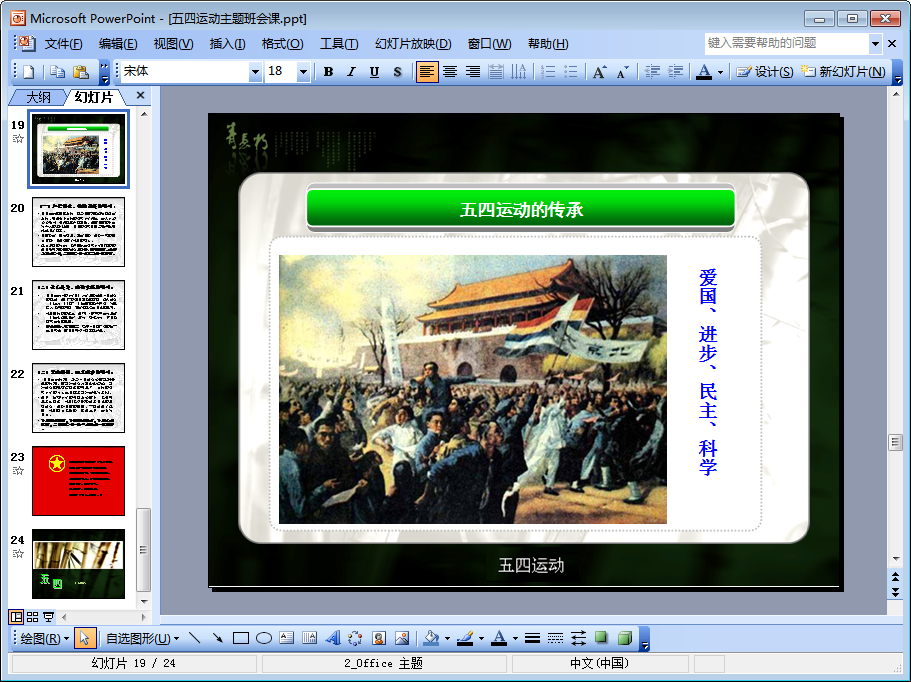Image resolution: width=911 pixels, height=682 pixels.
Task: Change text direction with vertical text icon
Action: click(x=518, y=71)
